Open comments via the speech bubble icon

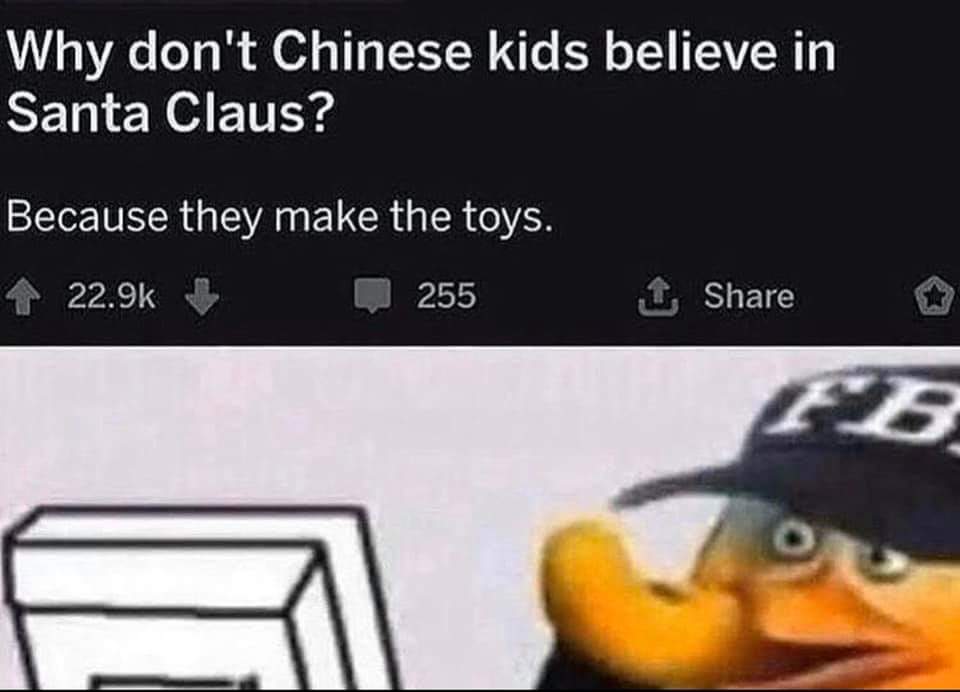[373, 295]
